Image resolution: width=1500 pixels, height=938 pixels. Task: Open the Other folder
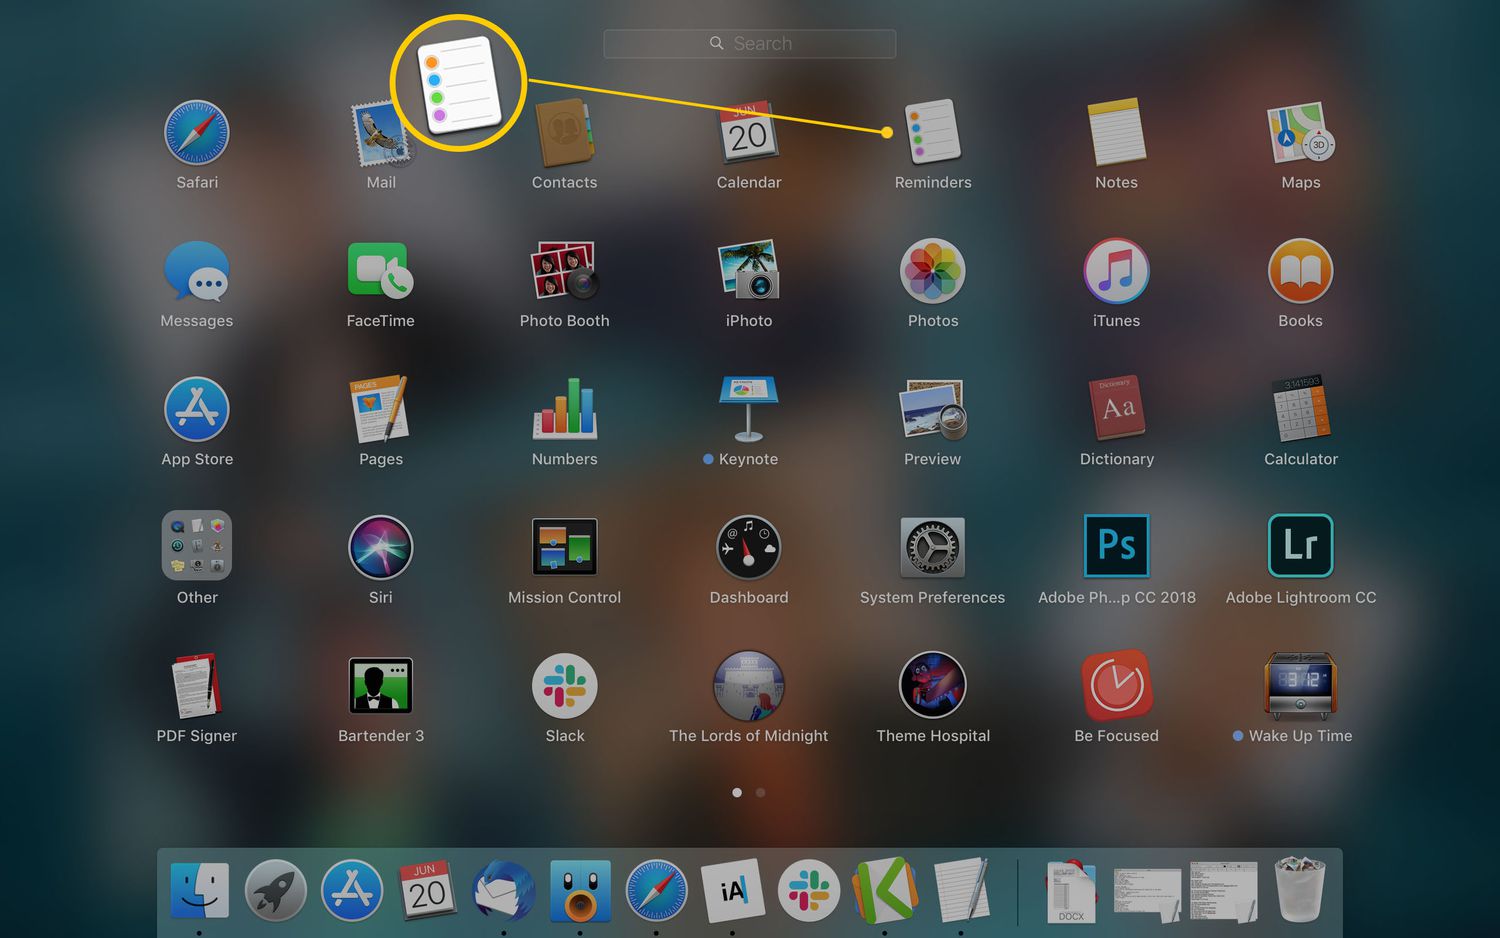197,546
